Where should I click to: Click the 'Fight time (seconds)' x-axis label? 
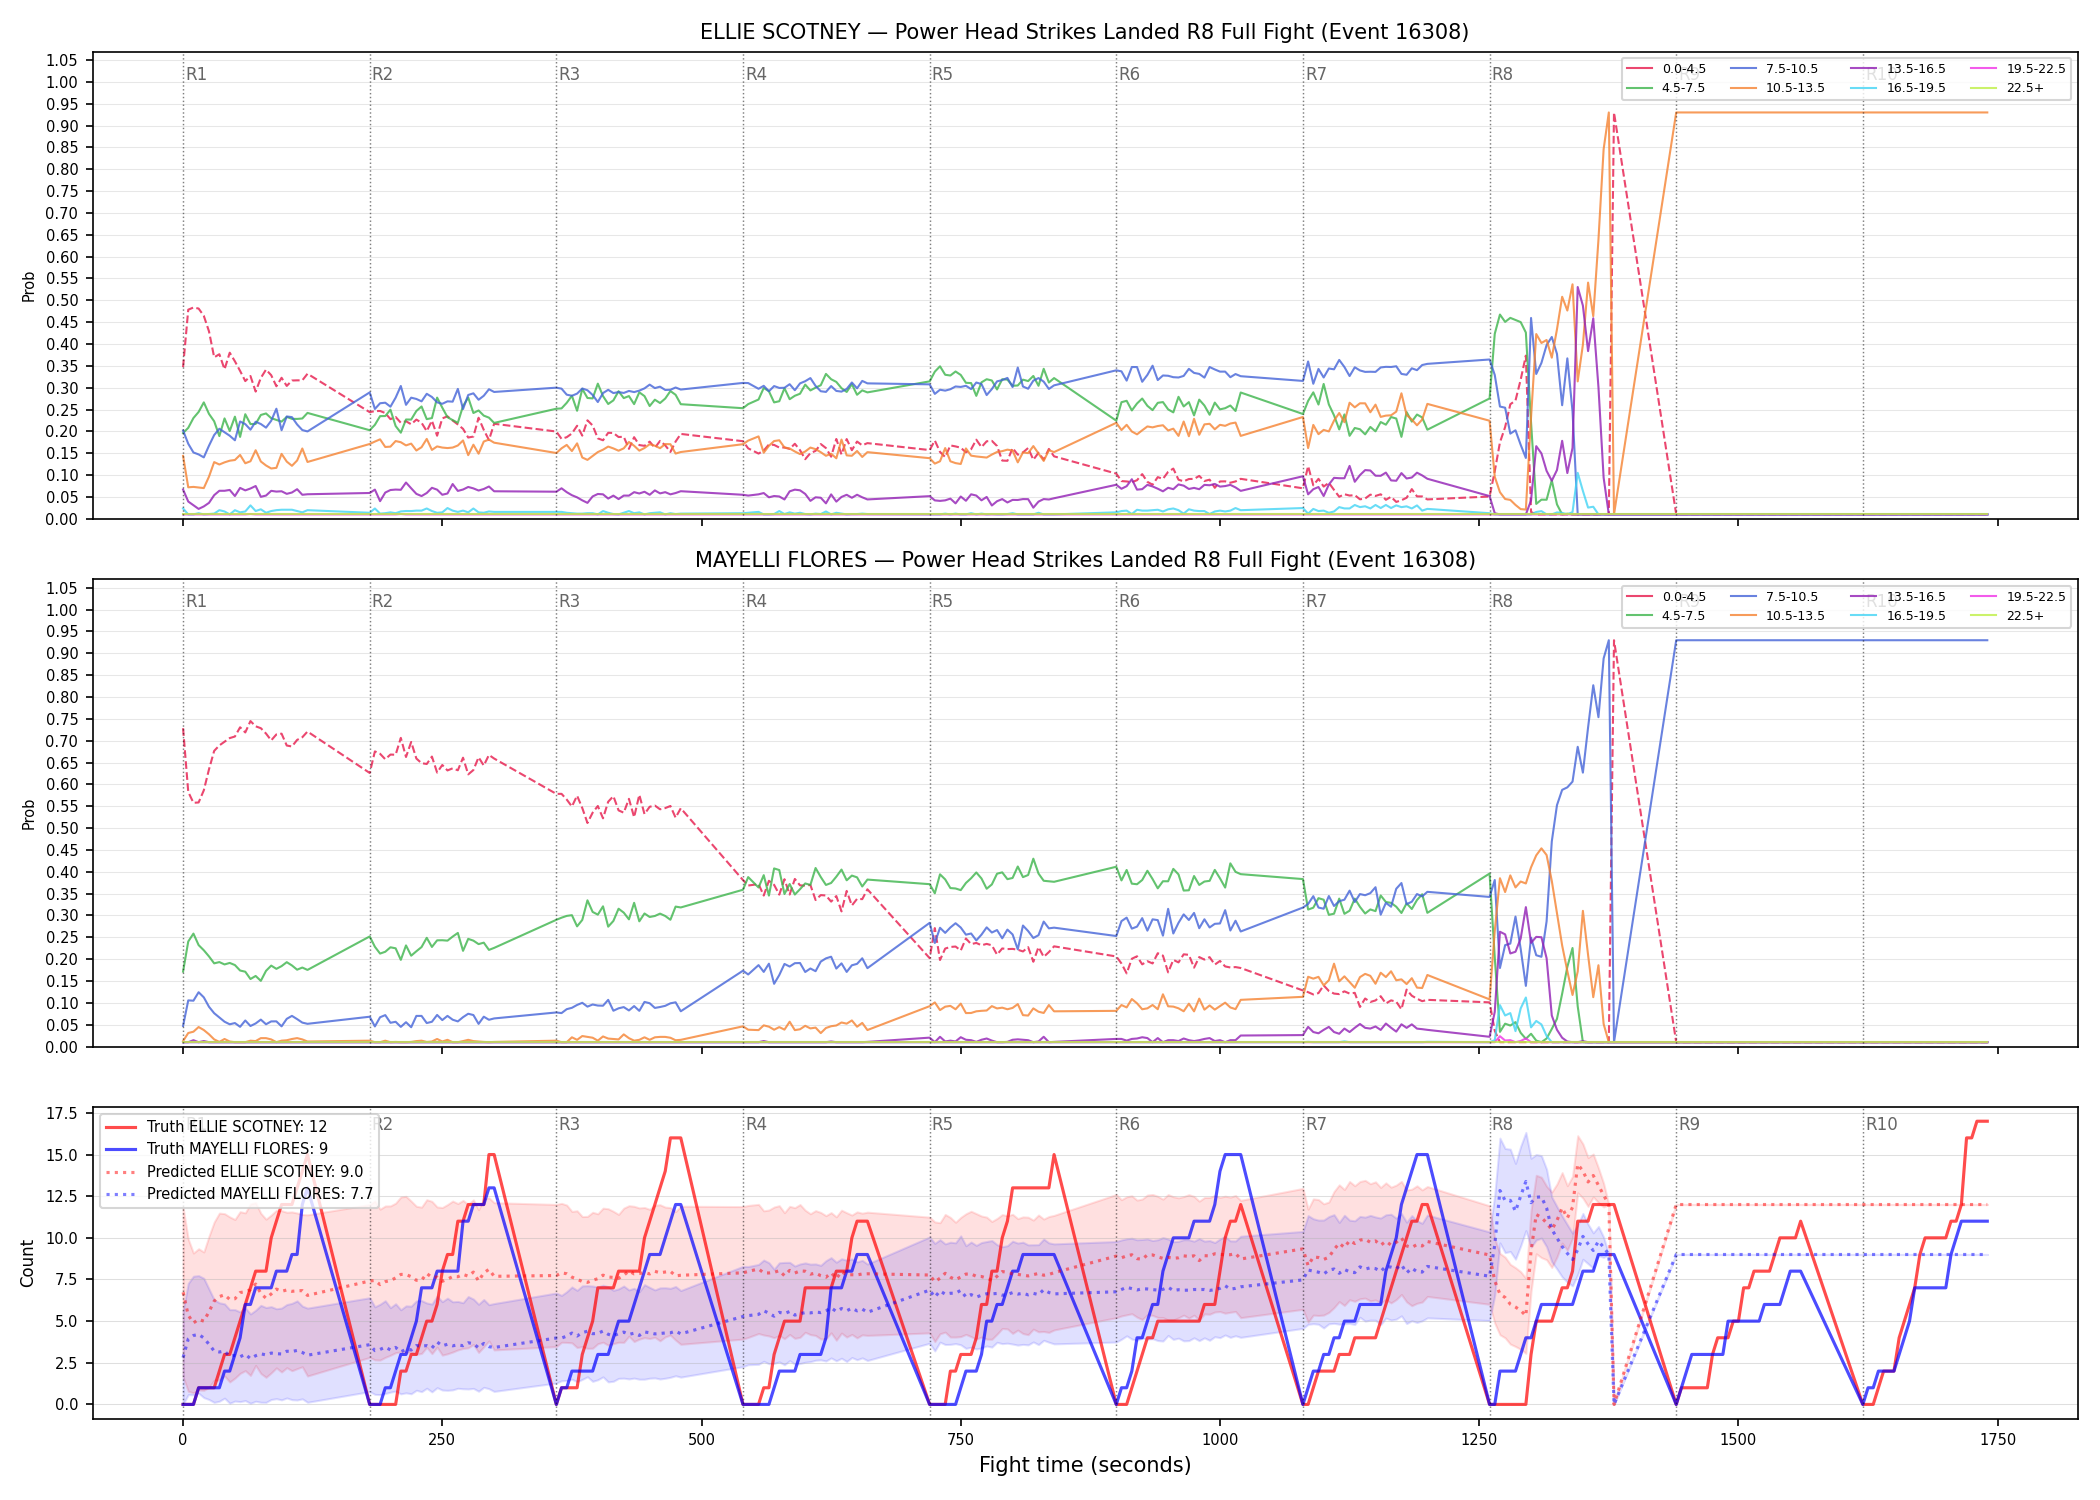pyautogui.click(x=1085, y=1465)
